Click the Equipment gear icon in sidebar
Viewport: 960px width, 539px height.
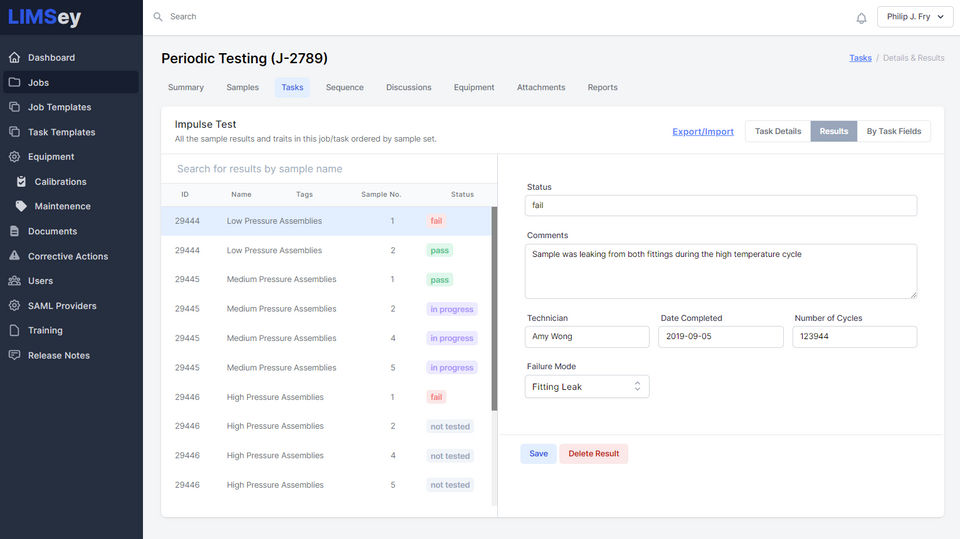tap(14, 157)
